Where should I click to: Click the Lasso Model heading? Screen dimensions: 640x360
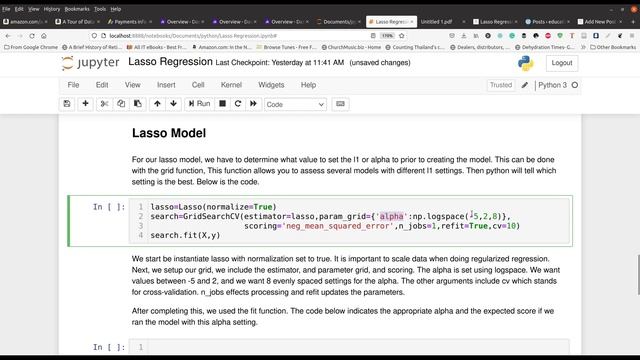coord(169,133)
